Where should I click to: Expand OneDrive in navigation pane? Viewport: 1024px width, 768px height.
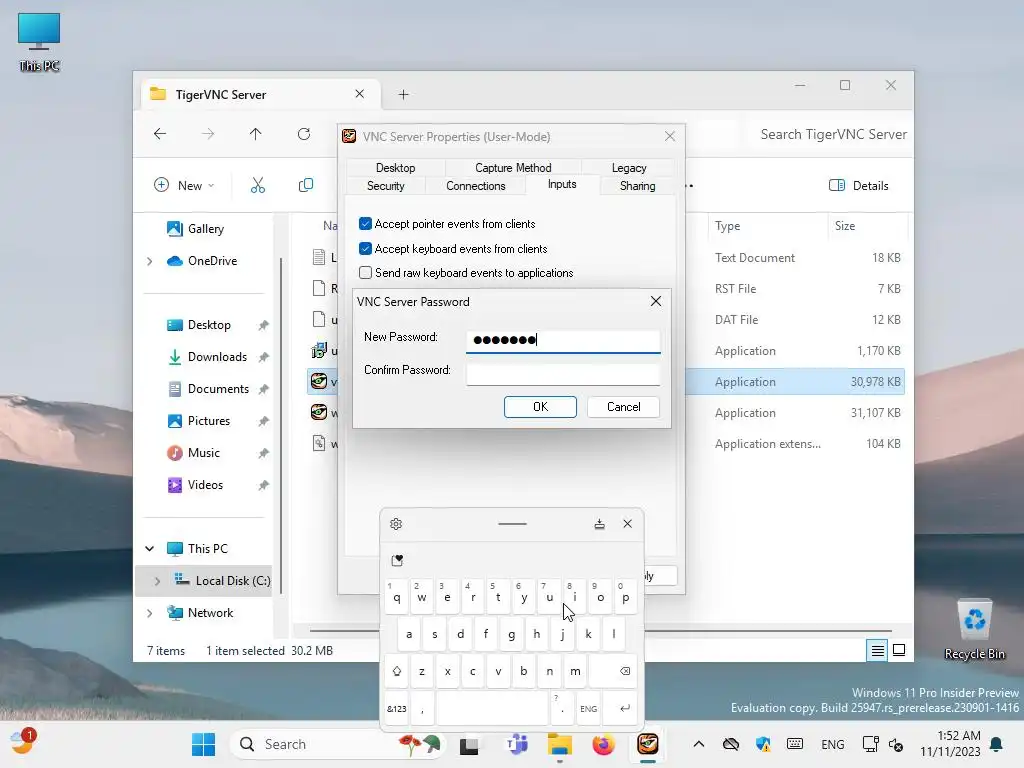click(x=150, y=261)
